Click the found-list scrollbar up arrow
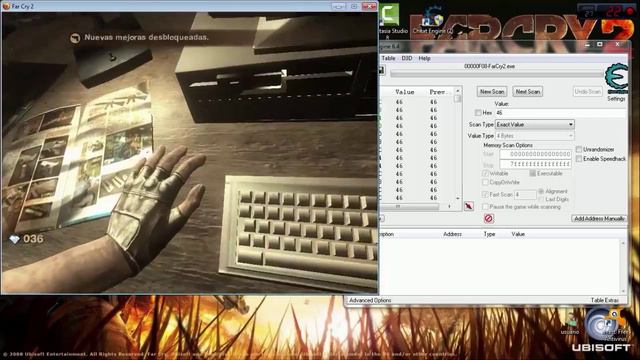The width and height of the screenshot is (640, 360). [458, 91]
